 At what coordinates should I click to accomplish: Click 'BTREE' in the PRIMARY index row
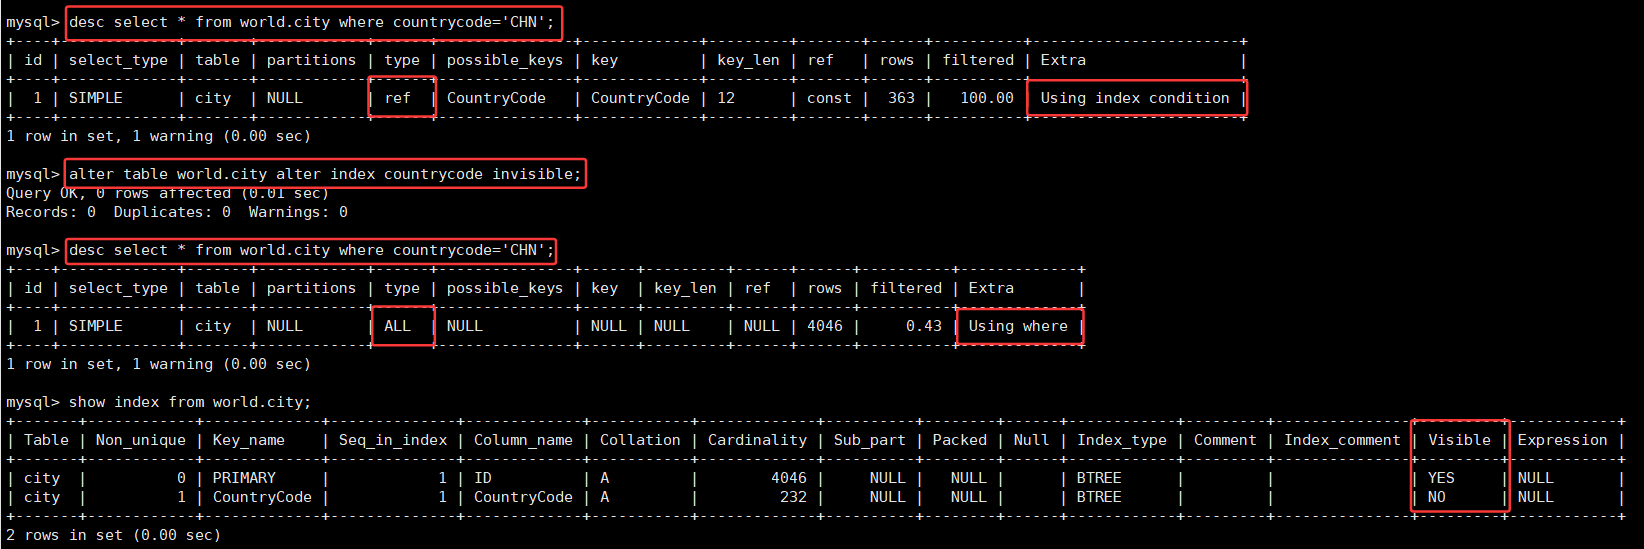[x=1099, y=478]
